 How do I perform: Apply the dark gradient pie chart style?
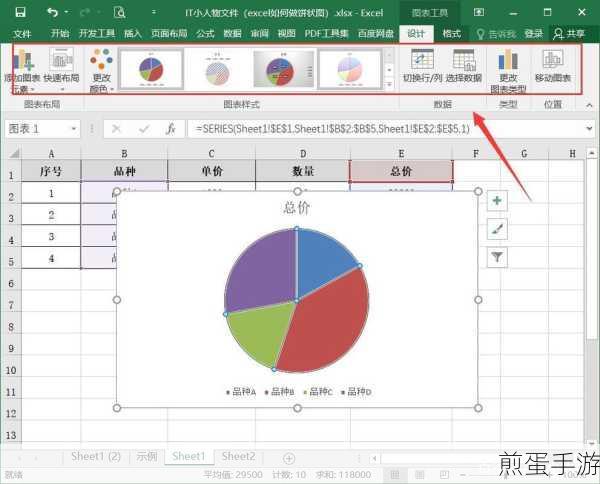click(x=284, y=69)
